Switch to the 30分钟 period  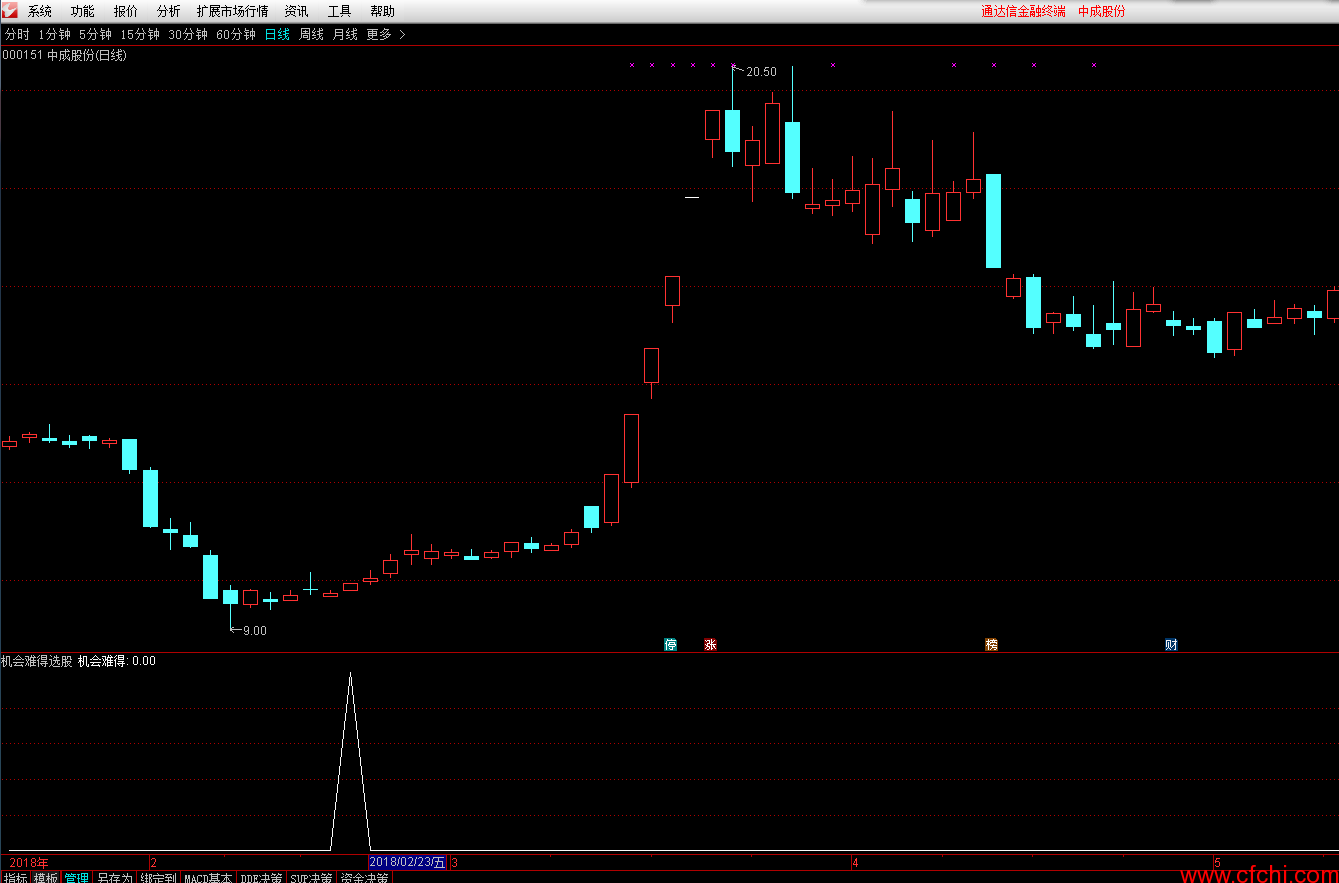(x=188, y=34)
